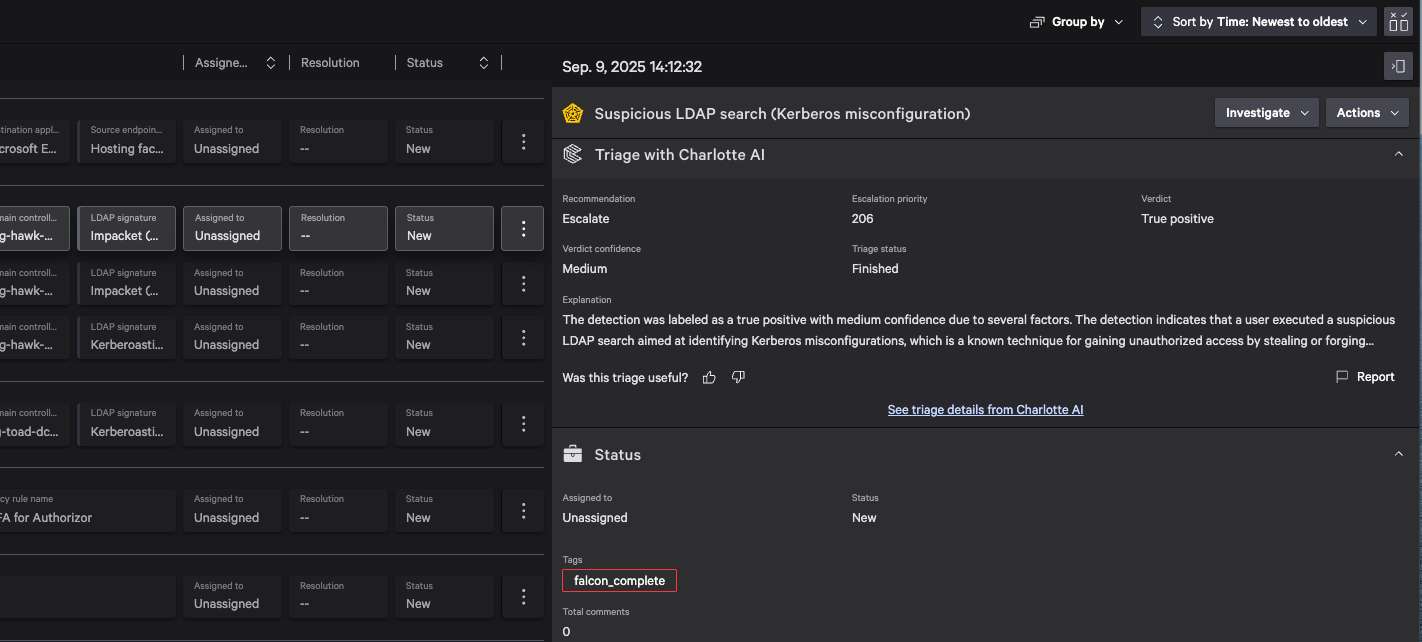Screen dimensions: 1422x642
Task: Open the Investigate dropdown
Action: pyautogui.click(x=1267, y=113)
